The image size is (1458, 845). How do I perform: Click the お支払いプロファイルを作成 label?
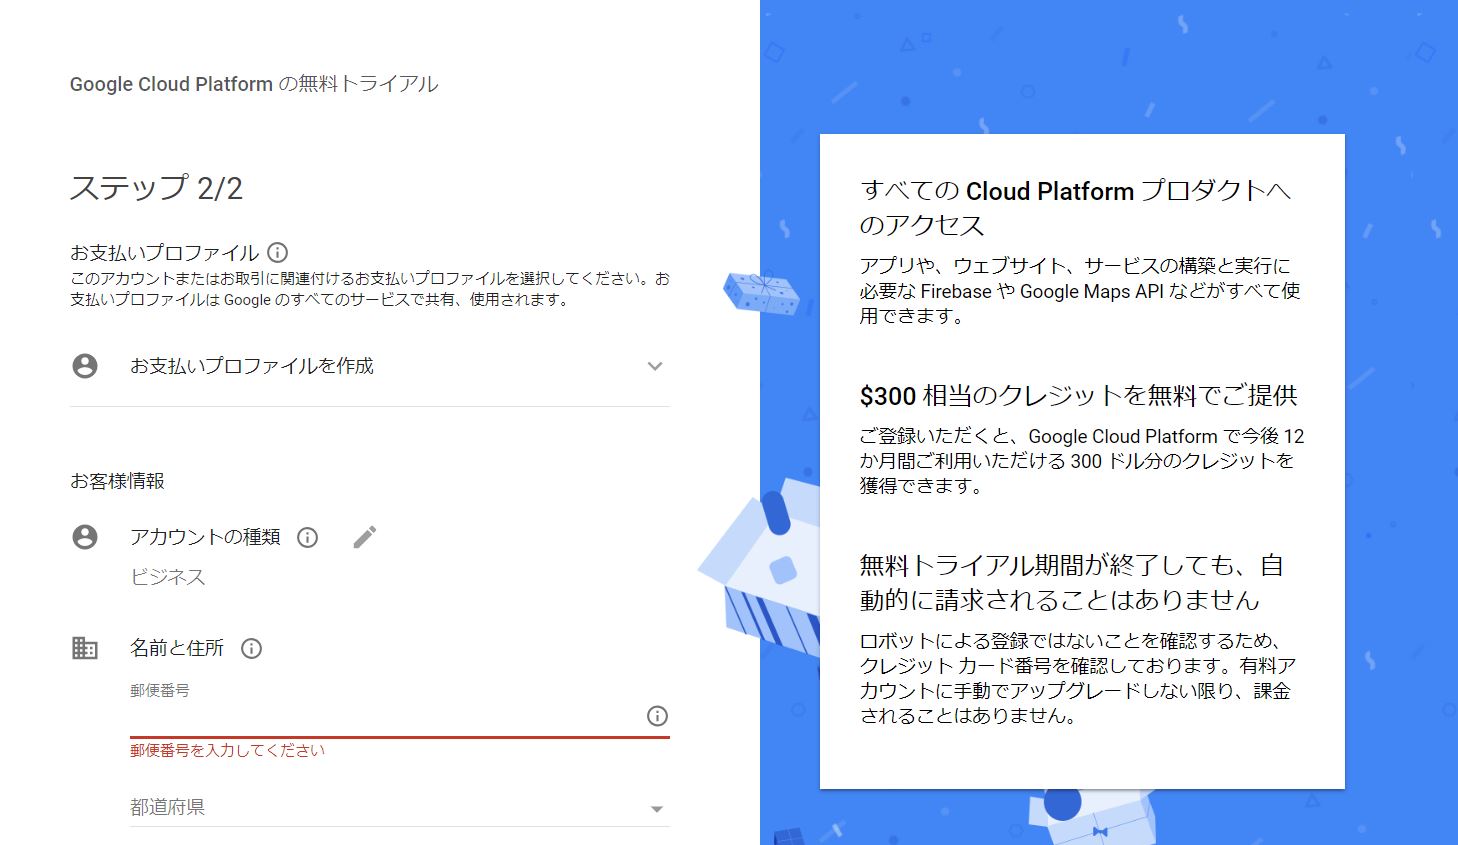(252, 366)
